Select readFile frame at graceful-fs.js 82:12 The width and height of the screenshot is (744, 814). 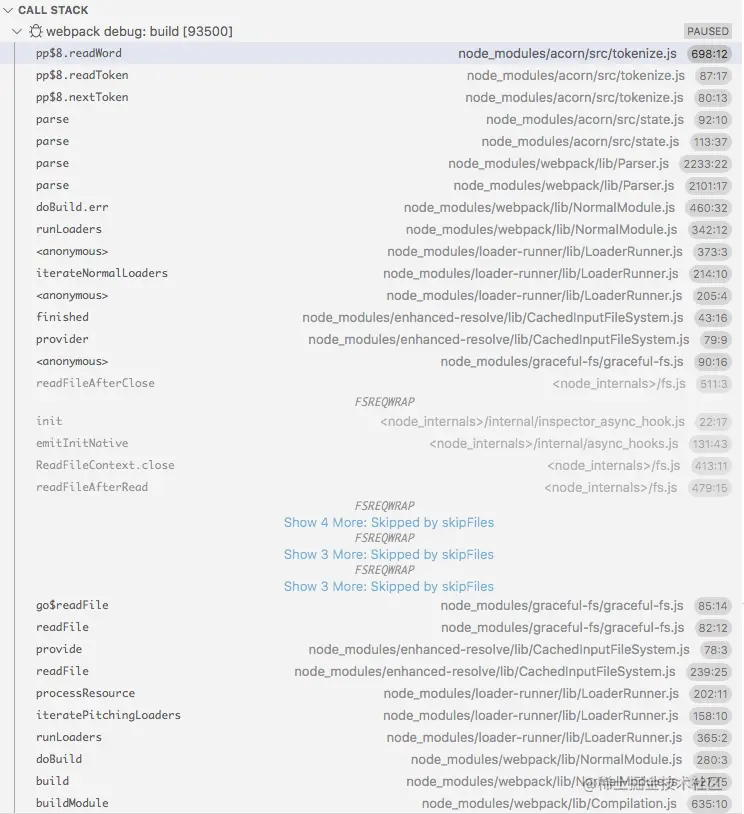coord(372,627)
